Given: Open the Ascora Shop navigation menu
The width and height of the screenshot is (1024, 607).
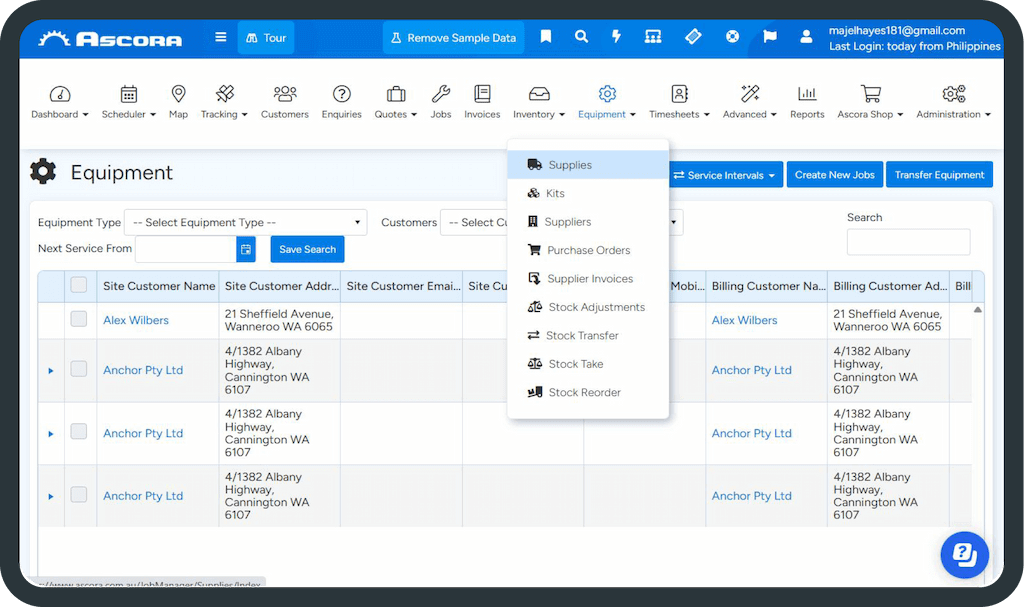Looking at the screenshot, I should click(870, 101).
